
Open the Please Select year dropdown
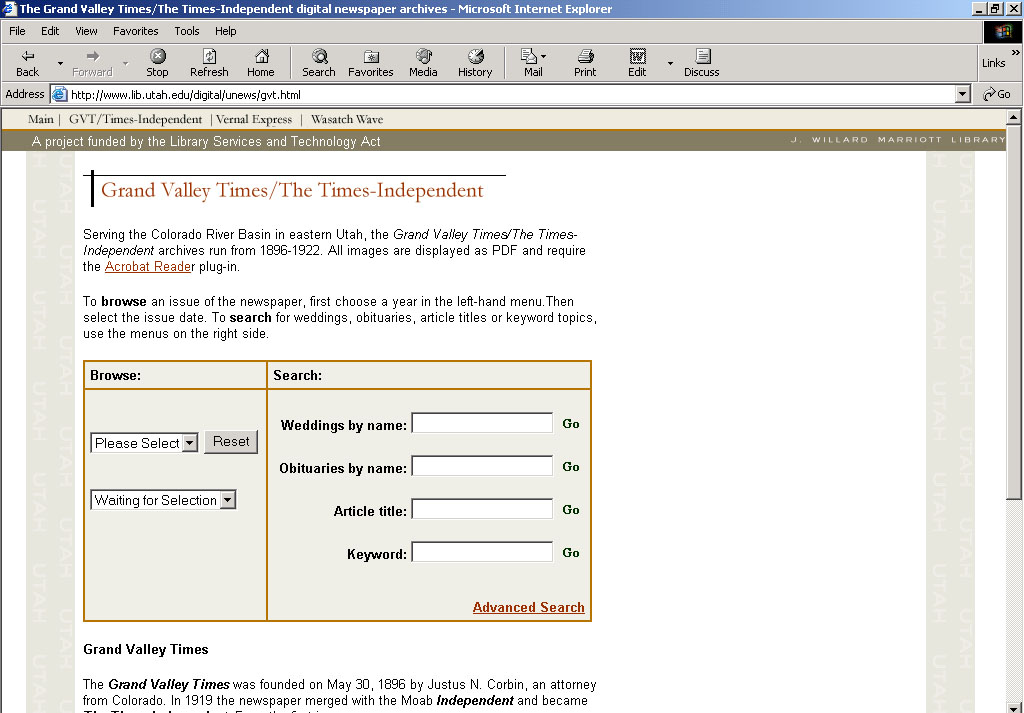pyautogui.click(x=144, y=443)
